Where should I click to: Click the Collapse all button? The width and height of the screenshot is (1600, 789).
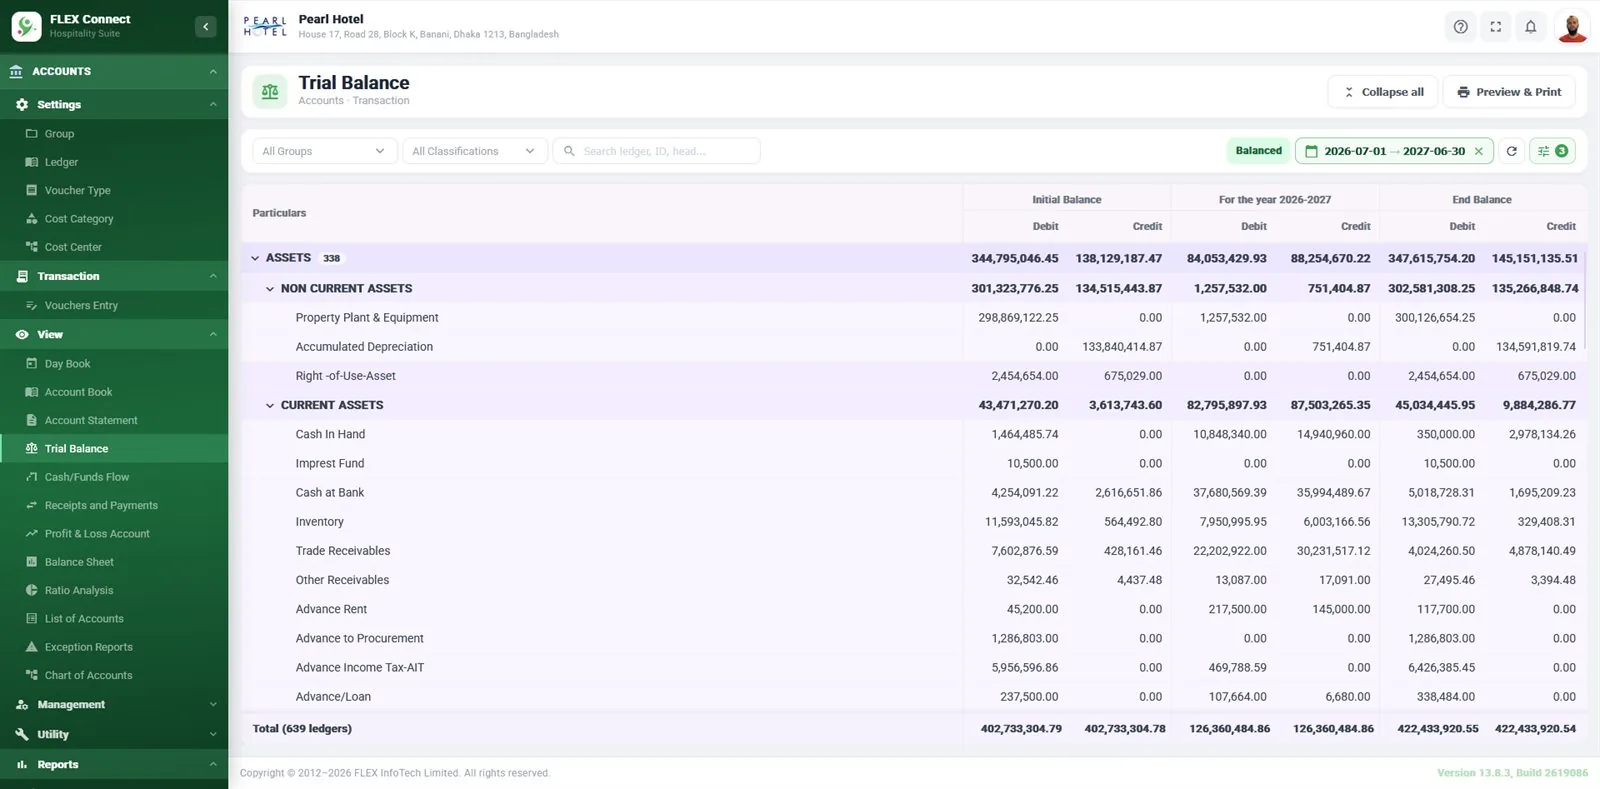1383,92
